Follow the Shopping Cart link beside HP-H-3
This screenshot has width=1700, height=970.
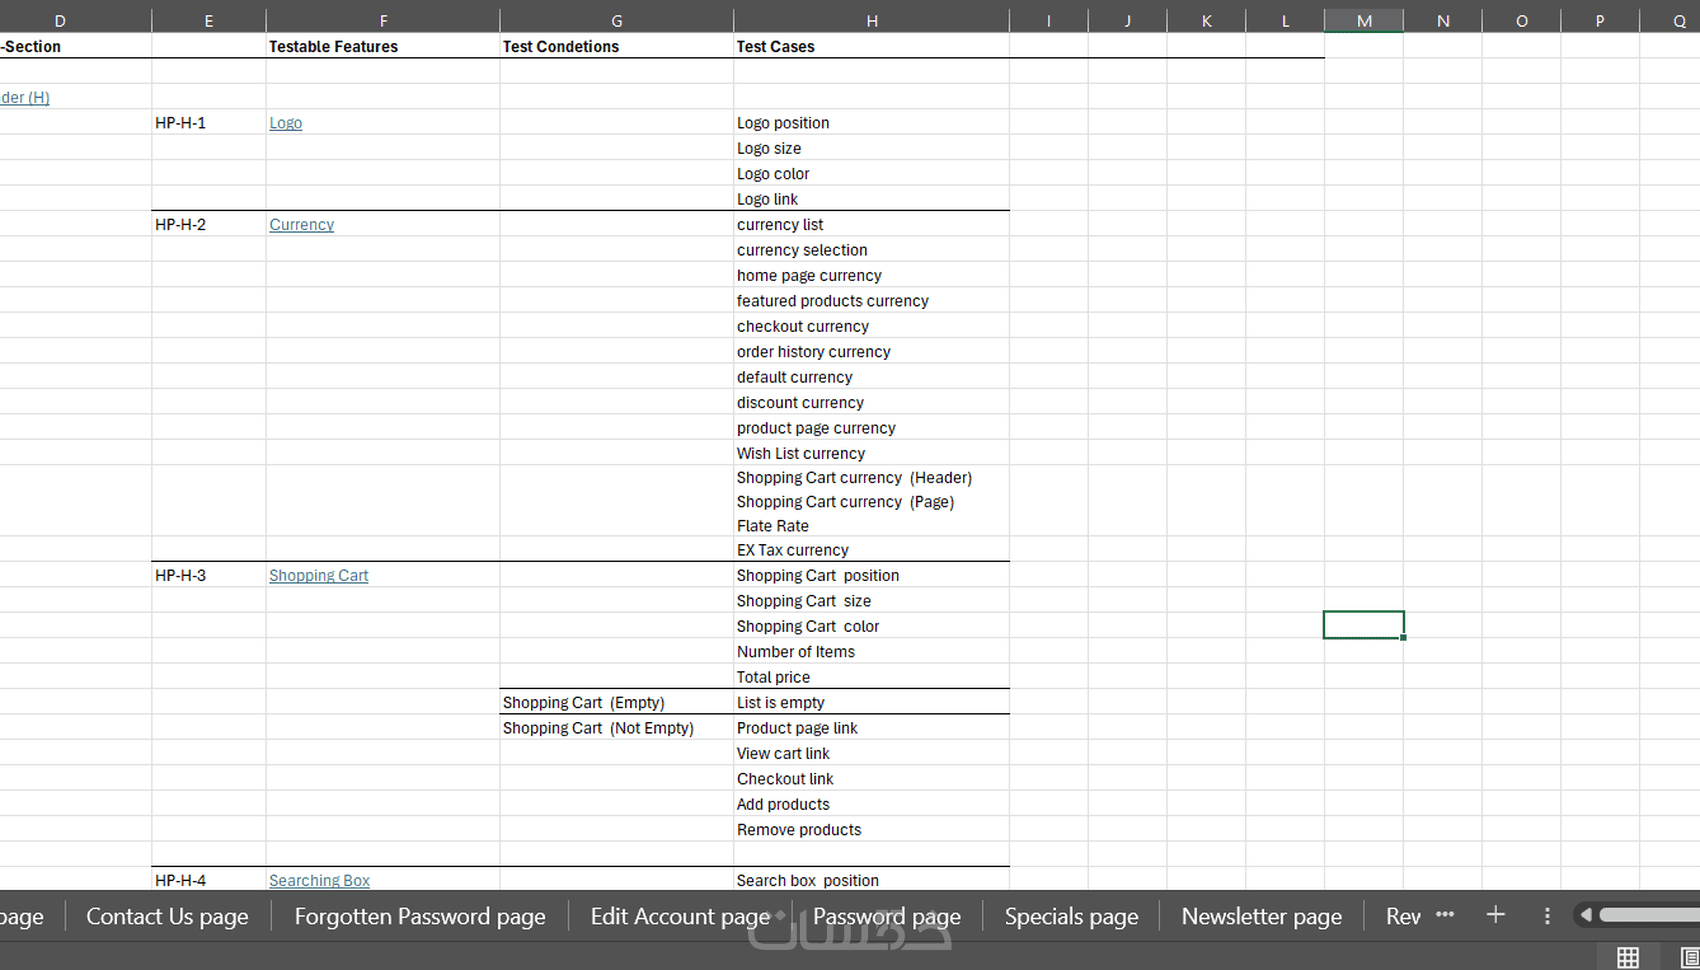[319, 576]
